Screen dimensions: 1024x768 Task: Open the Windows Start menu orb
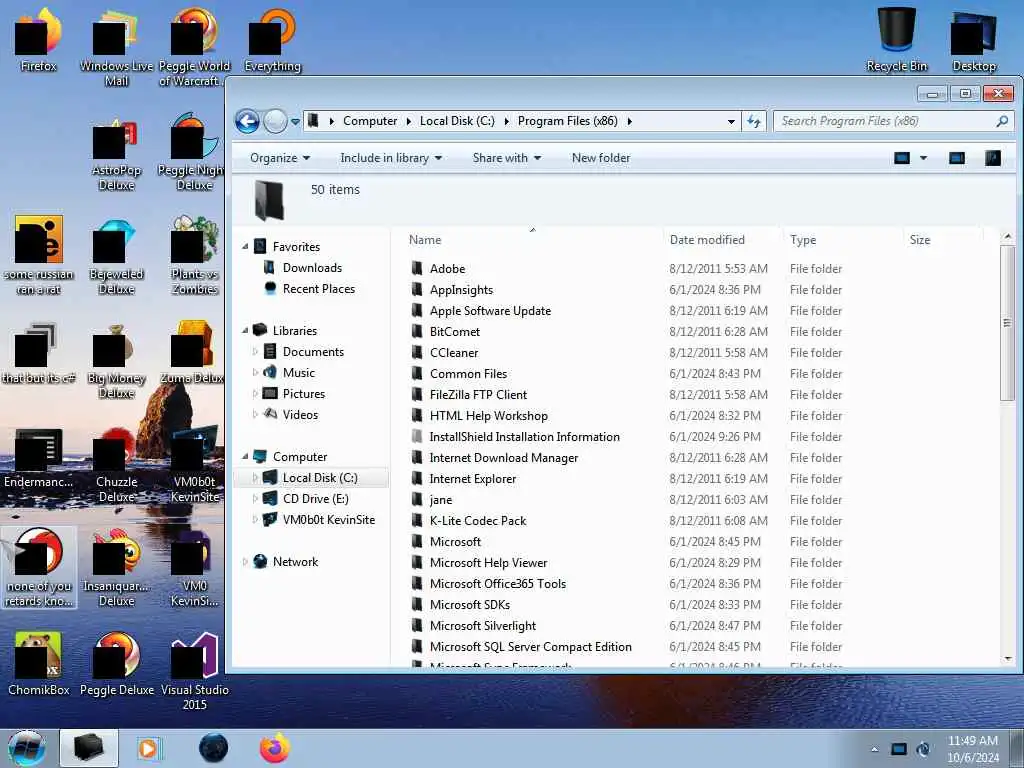pos(27,748)
